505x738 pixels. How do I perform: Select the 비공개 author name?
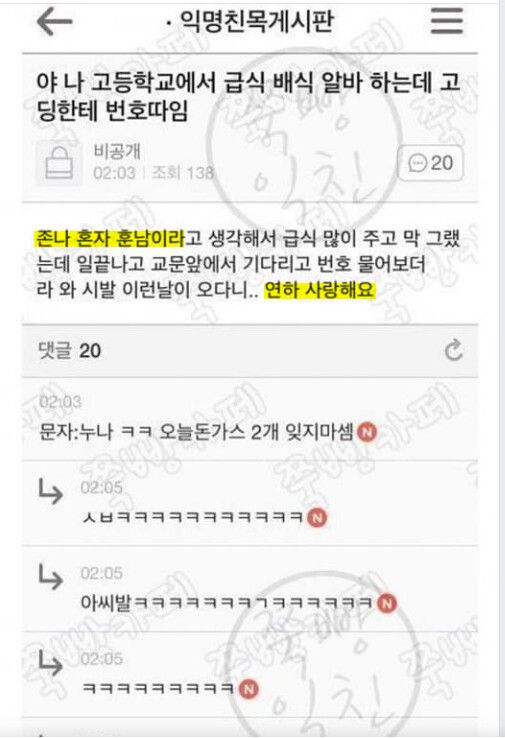point(117,151)
